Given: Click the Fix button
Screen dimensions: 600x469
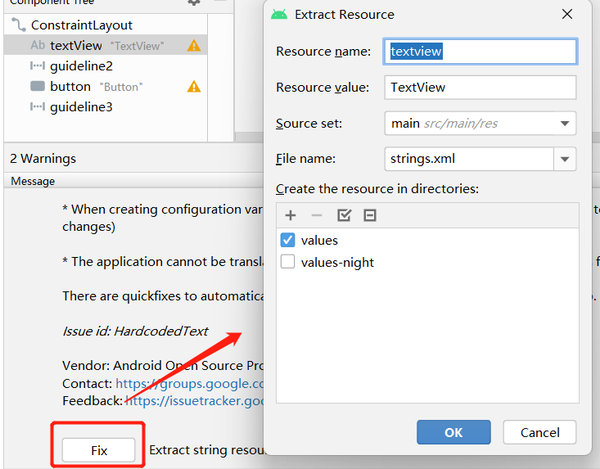Looking at the screenshot, I should click(x=99, y=450).
